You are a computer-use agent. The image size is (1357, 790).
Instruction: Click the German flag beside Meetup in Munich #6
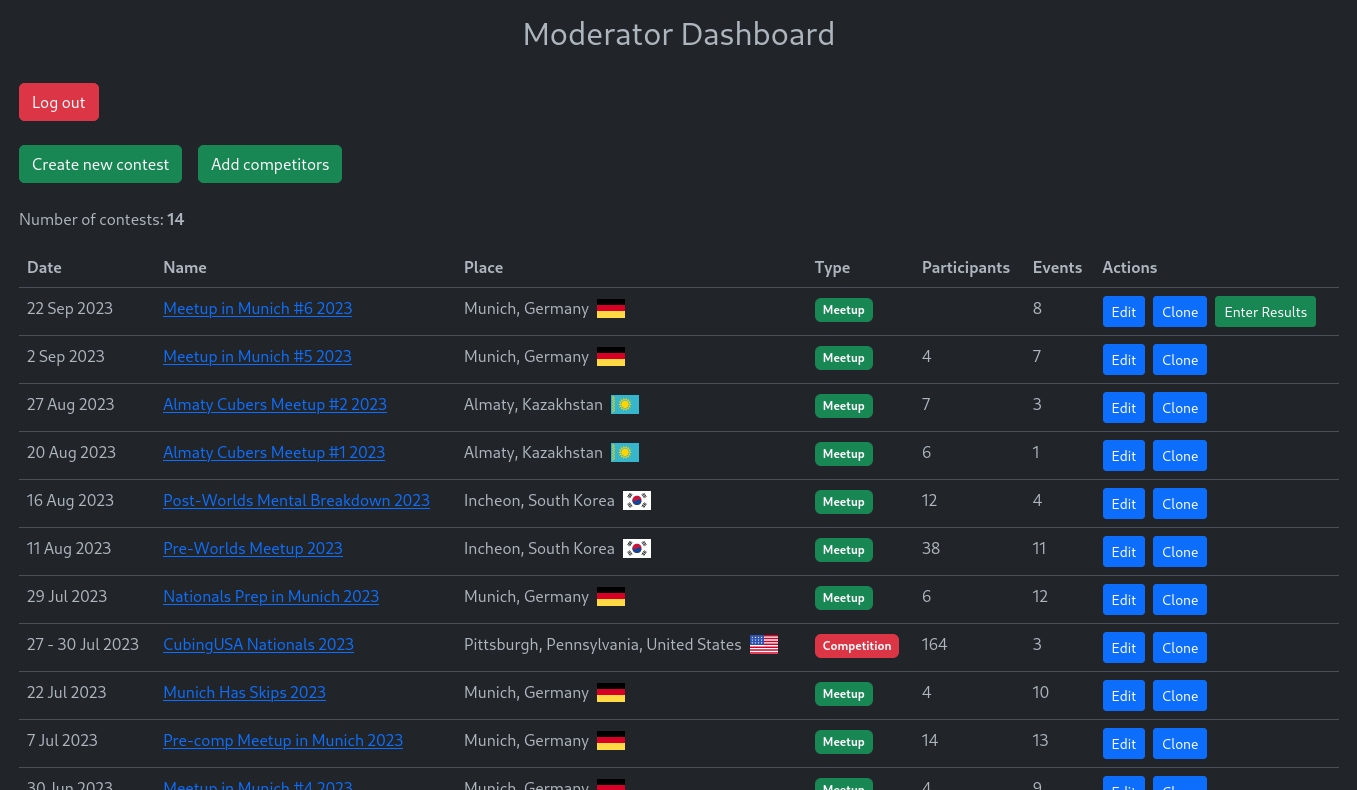(x=611, y=309)
